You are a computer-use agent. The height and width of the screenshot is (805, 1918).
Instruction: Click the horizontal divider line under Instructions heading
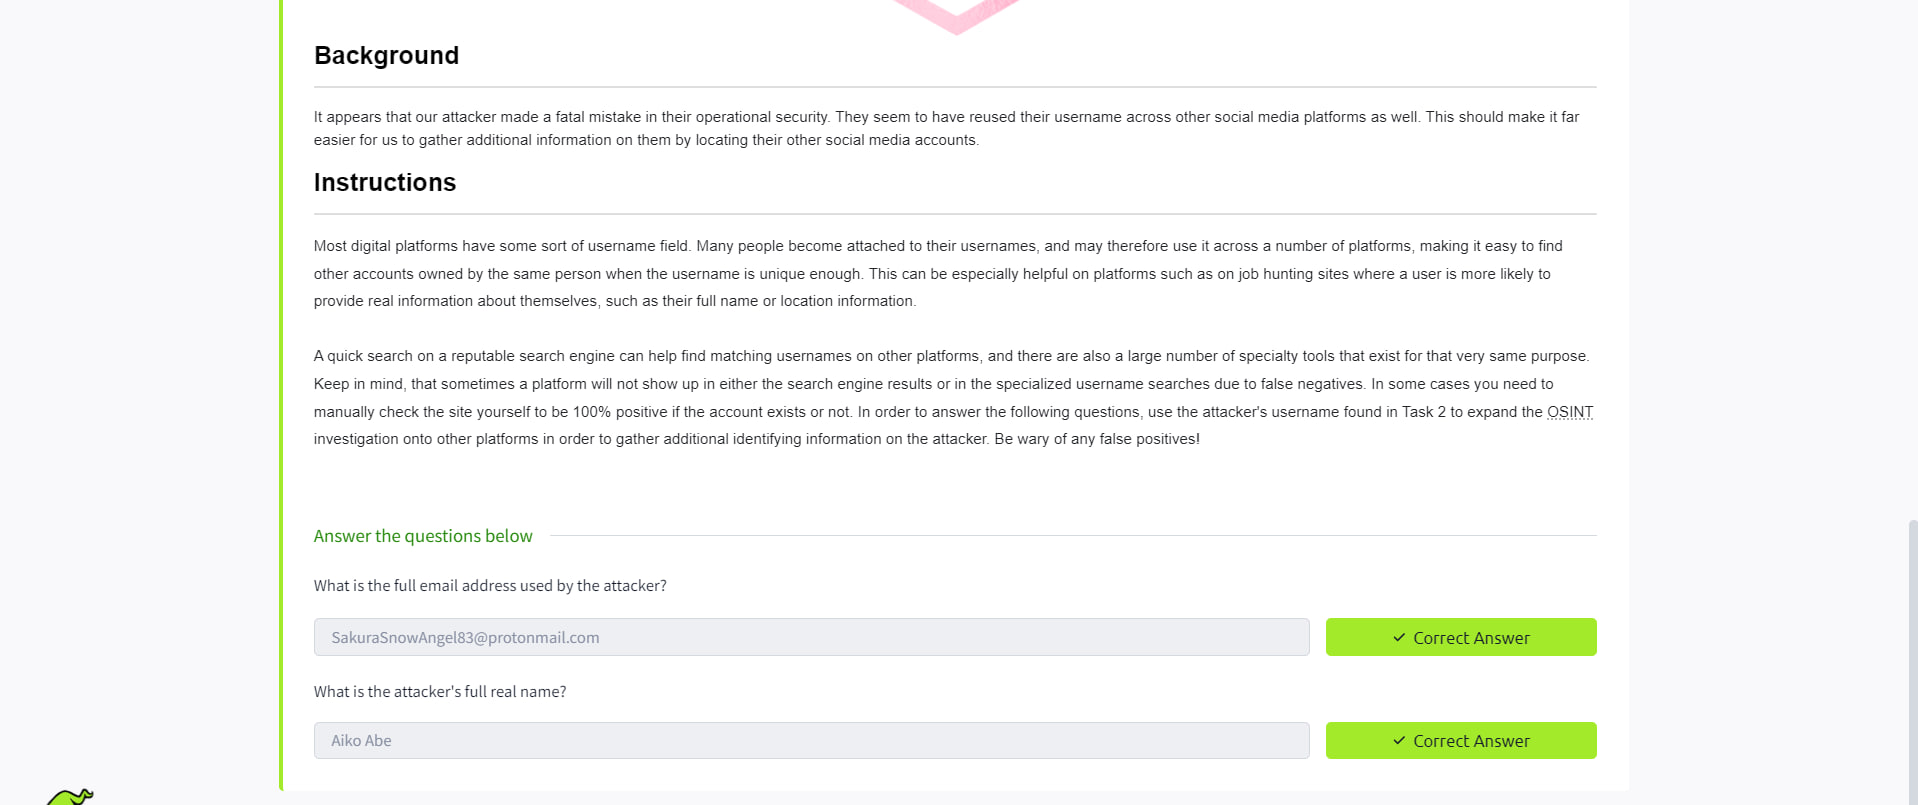point(954,214)
